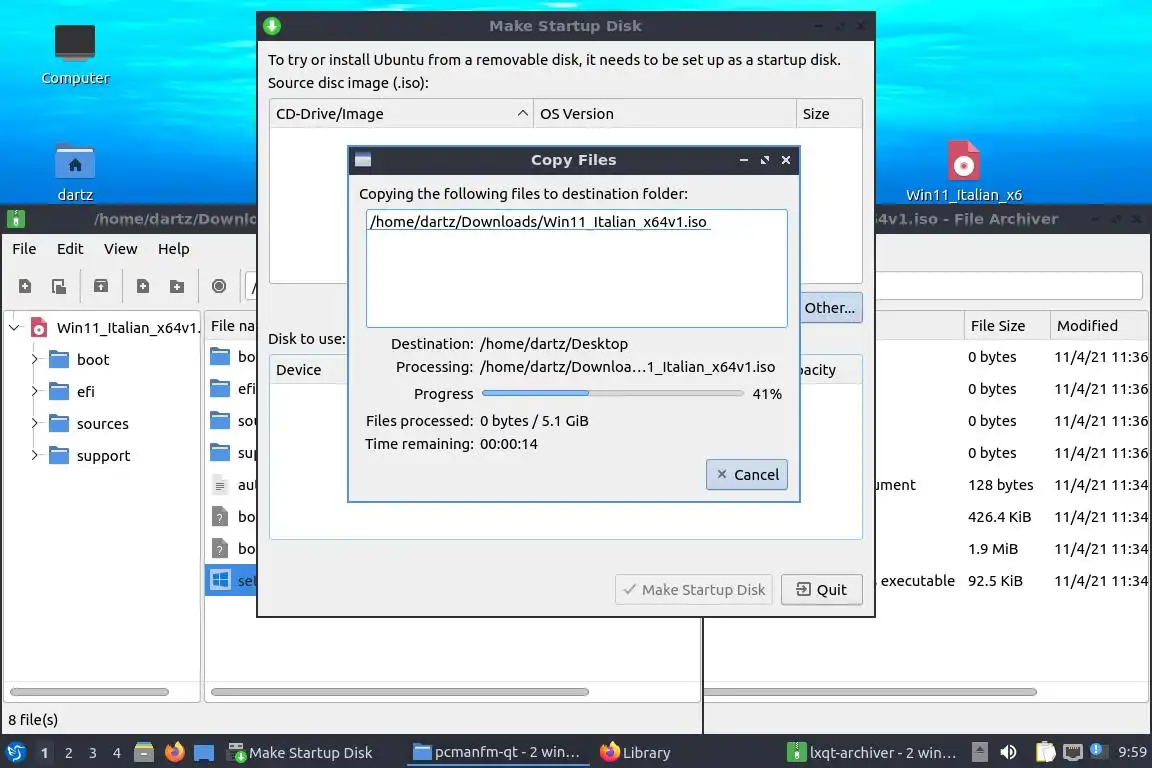Switch to lxqt-archiver taskbar entry
This screenshot has width=1152, height=768.
point(872,752)
